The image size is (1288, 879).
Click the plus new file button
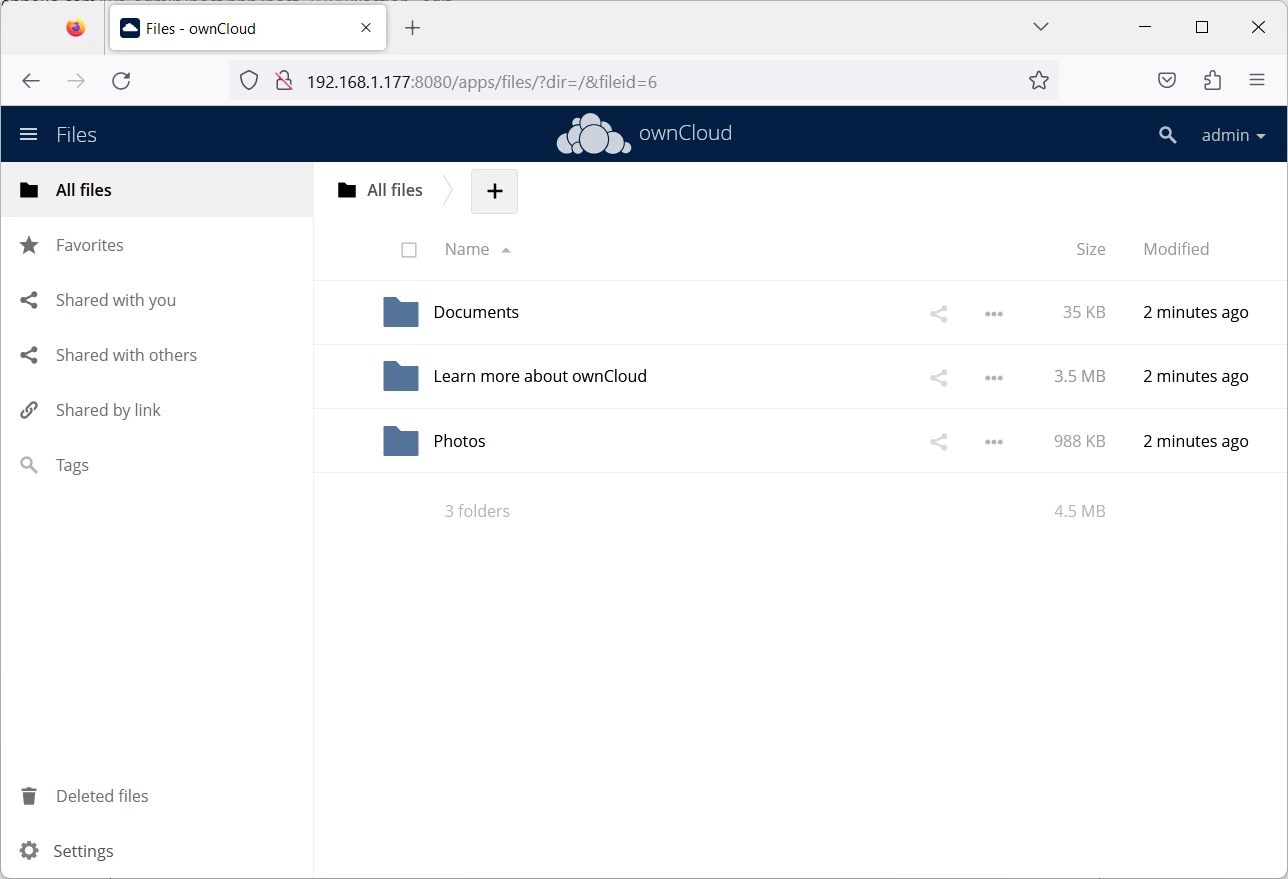(494, 191)
